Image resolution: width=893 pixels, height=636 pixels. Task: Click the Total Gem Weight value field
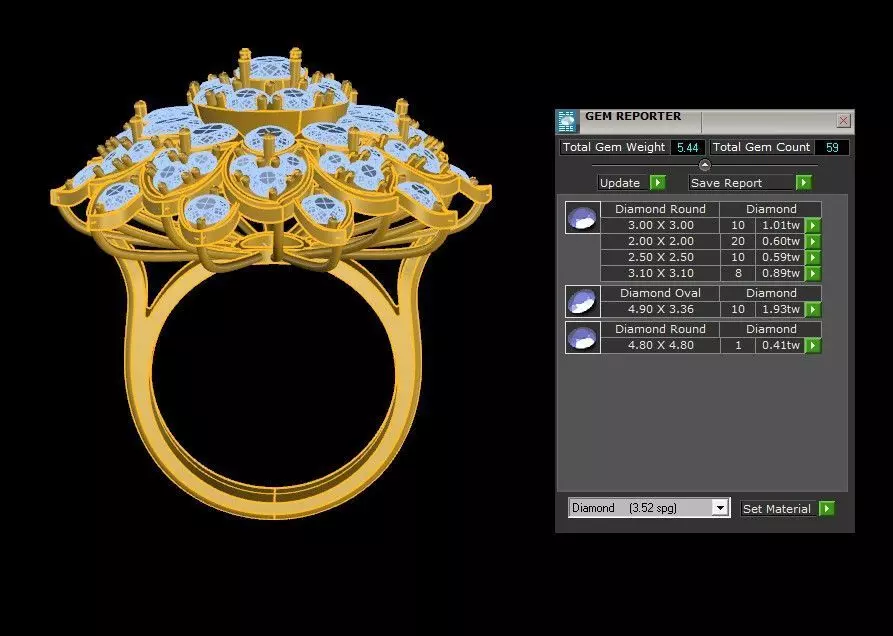[687, 147]
